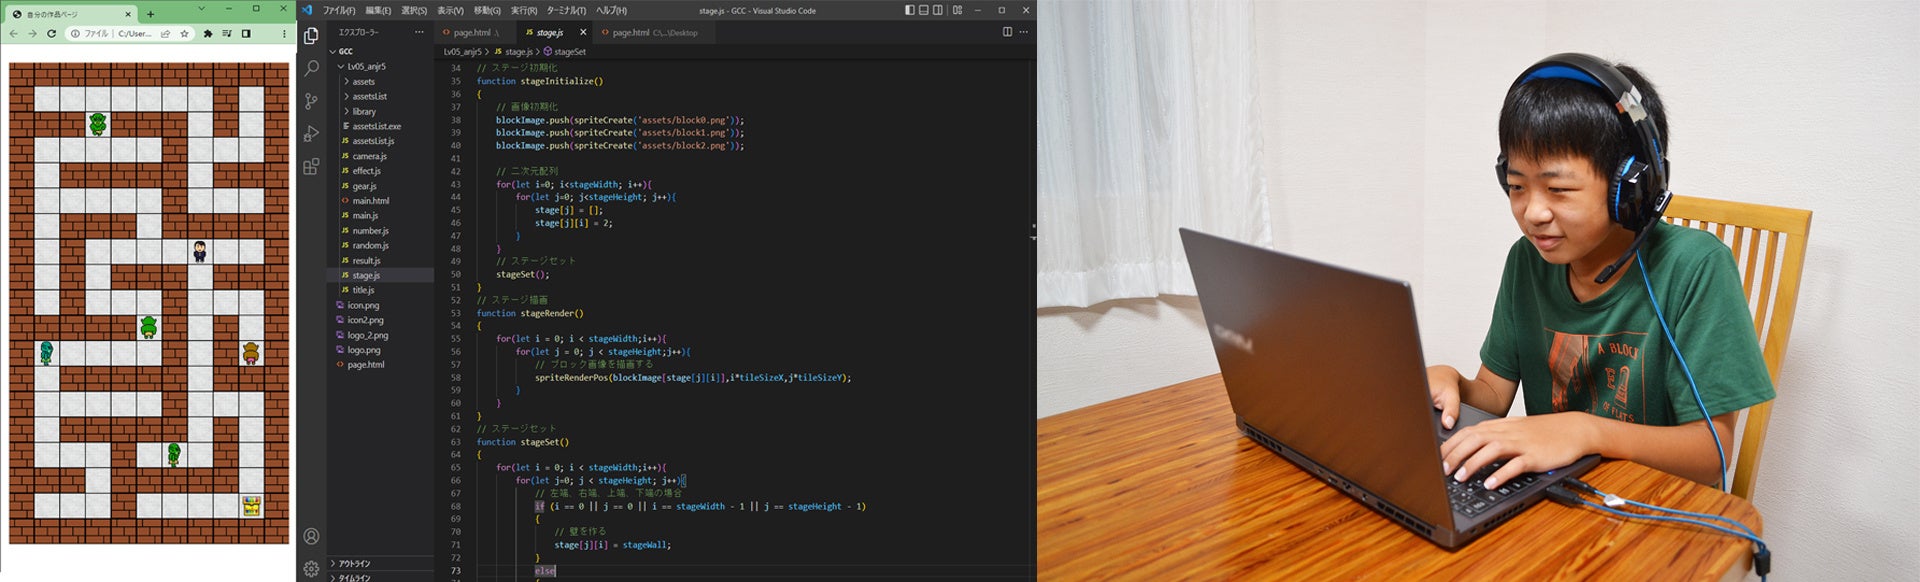
Task: Click line number 53 in the editor gutter
Action: click(x=456, y=313)
